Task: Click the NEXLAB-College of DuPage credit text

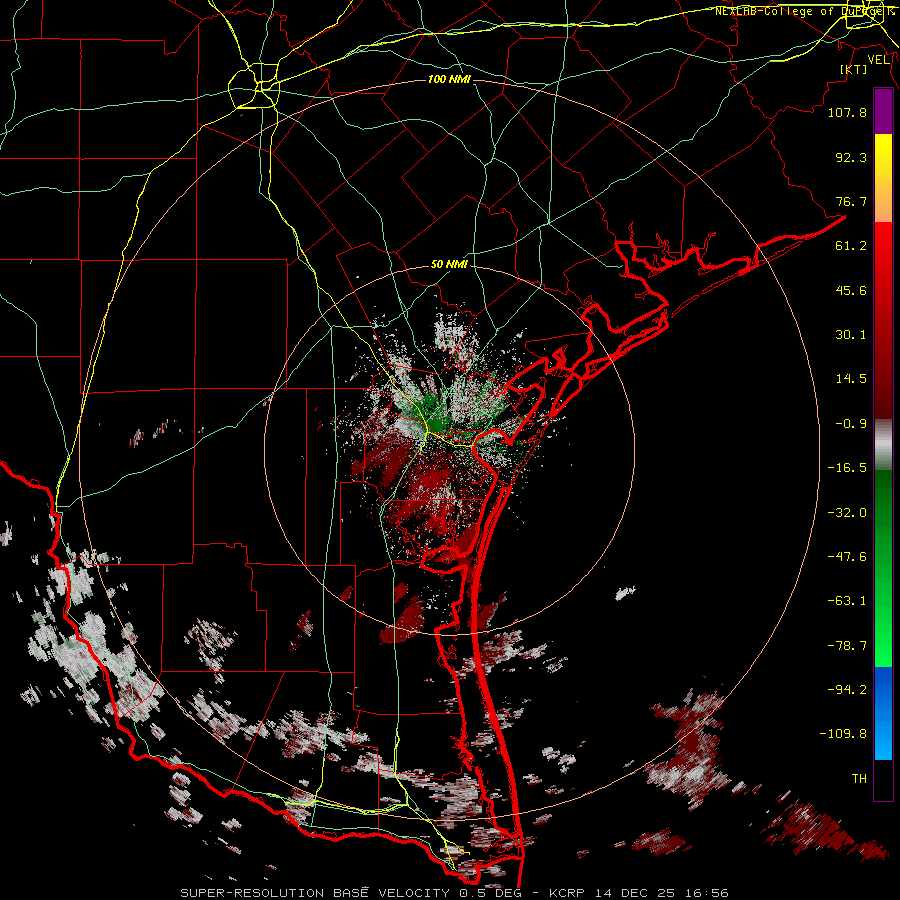Action: pyautogui.click(x=804, y=11)
